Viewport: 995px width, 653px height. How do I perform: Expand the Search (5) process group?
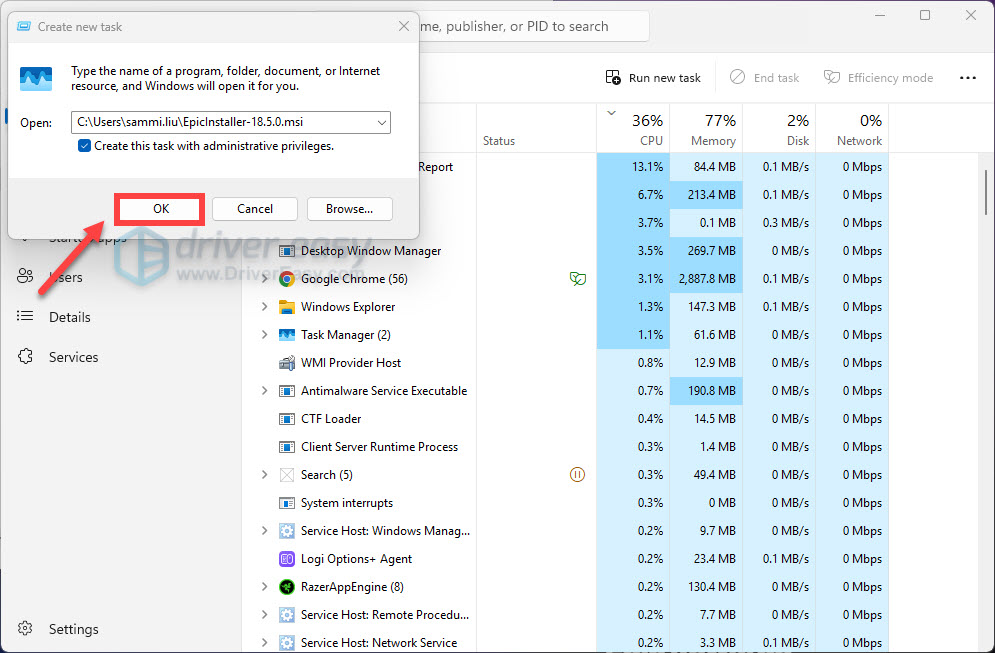click(x=265, y=475)
